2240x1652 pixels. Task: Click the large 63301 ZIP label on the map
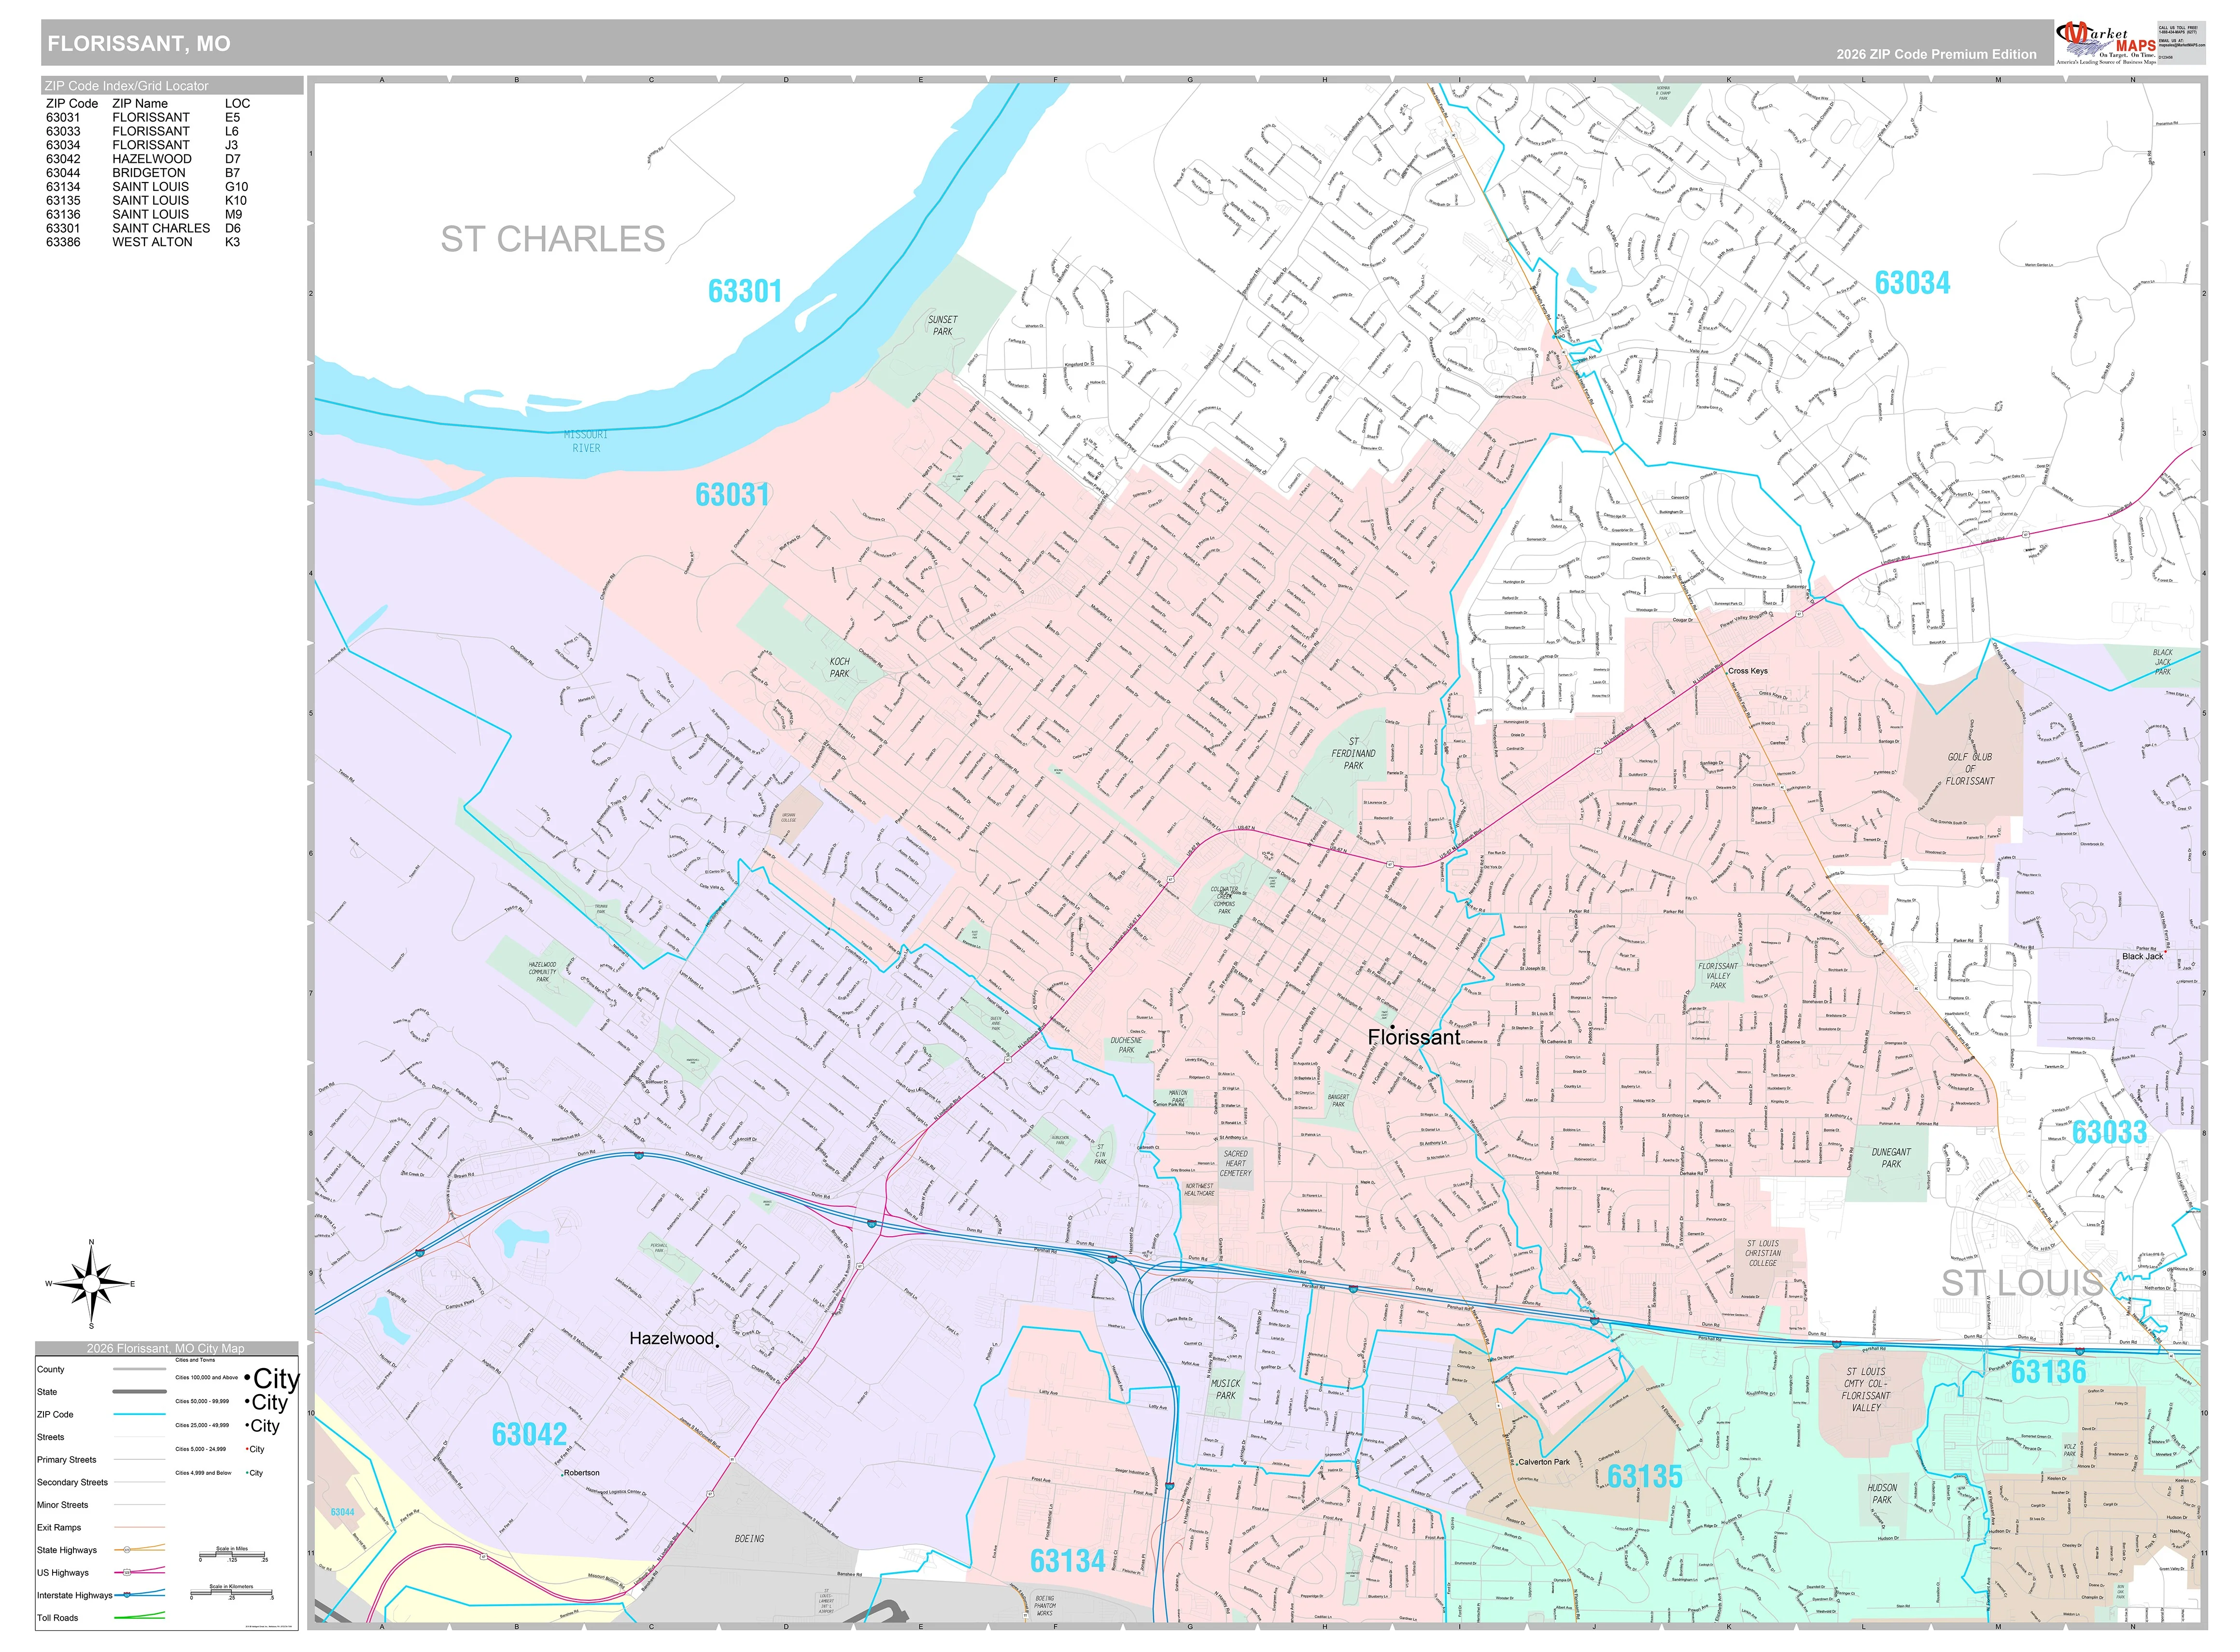745,291
